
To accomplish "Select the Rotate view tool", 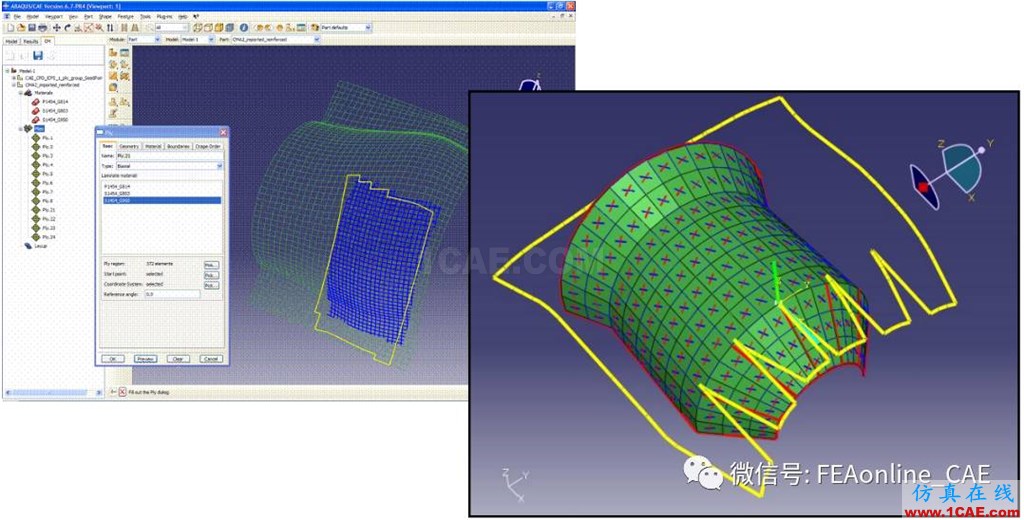I will coord(67,27).
